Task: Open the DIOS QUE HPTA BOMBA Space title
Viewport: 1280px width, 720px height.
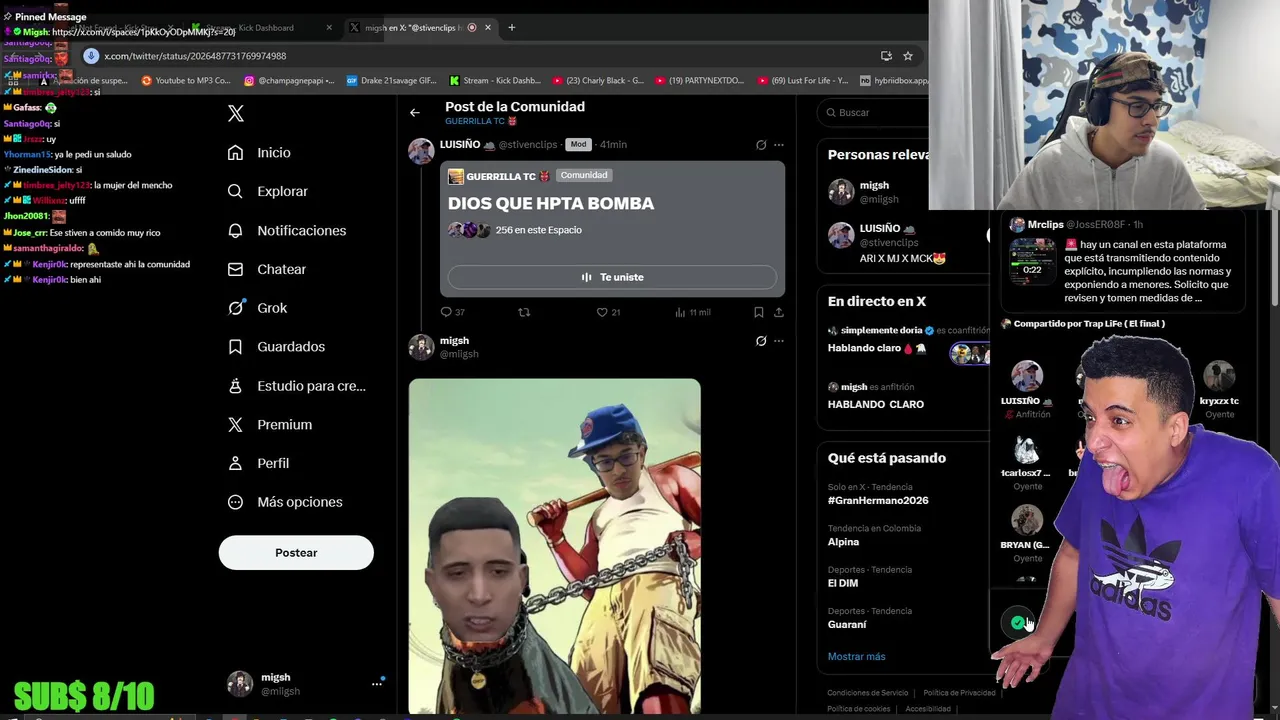Action: click(551, 204)
